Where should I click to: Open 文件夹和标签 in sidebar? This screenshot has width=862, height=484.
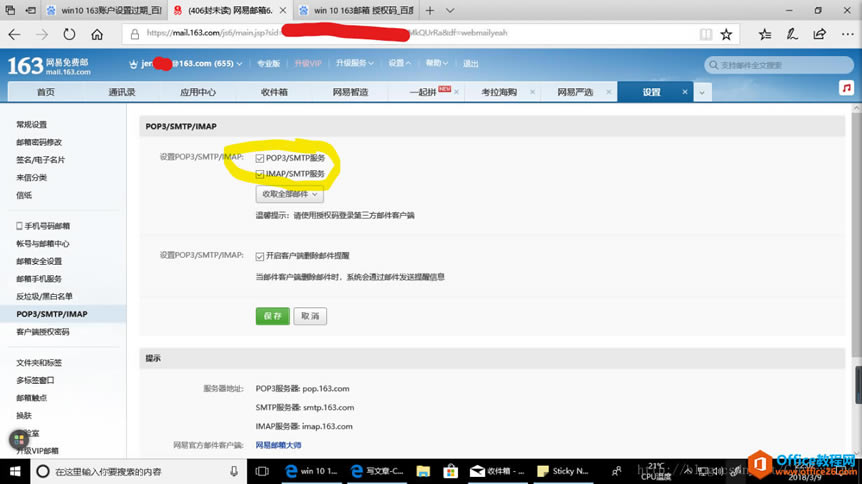(x=39, y=363)
